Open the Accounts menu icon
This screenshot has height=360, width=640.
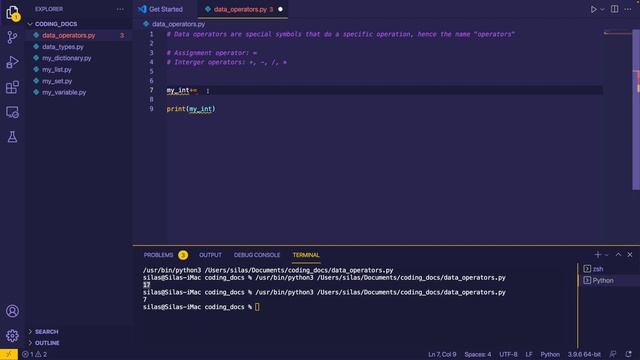coord(12,311)
